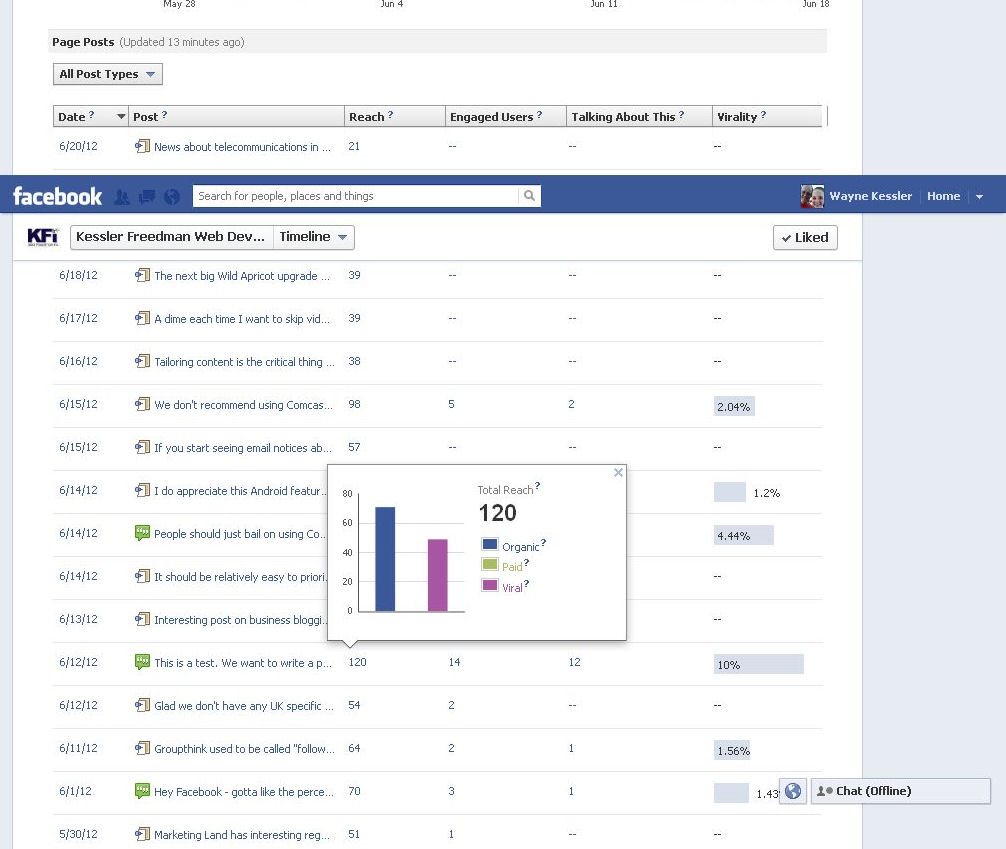The image size is (1006, 849).
Task: Open the Timeline dropdown
Action: click(314, 237)
